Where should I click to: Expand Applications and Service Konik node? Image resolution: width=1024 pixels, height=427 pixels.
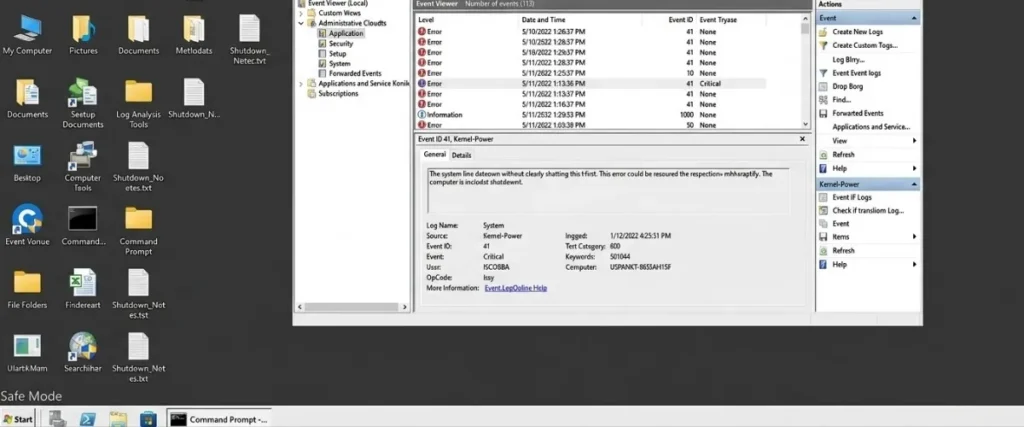pyautogui.click(x=301, y=84)
